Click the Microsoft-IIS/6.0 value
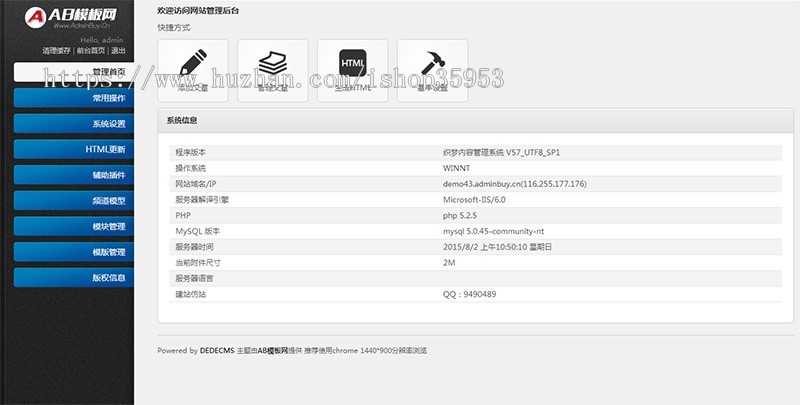 pos(474,199)
